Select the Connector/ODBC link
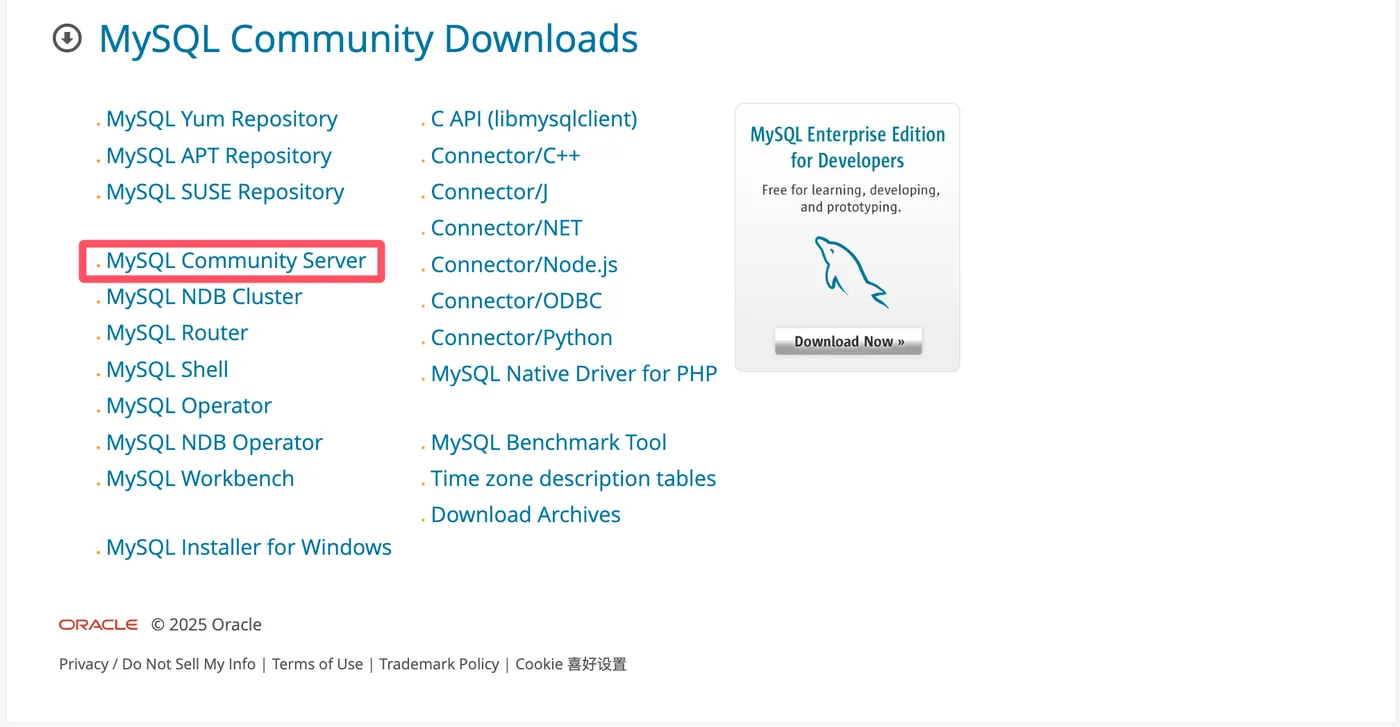The image size is (1400, 727). point(516,301)
